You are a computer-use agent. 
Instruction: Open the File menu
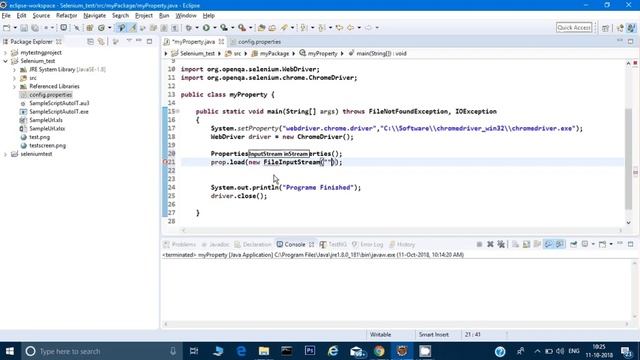tap(6, 16)
